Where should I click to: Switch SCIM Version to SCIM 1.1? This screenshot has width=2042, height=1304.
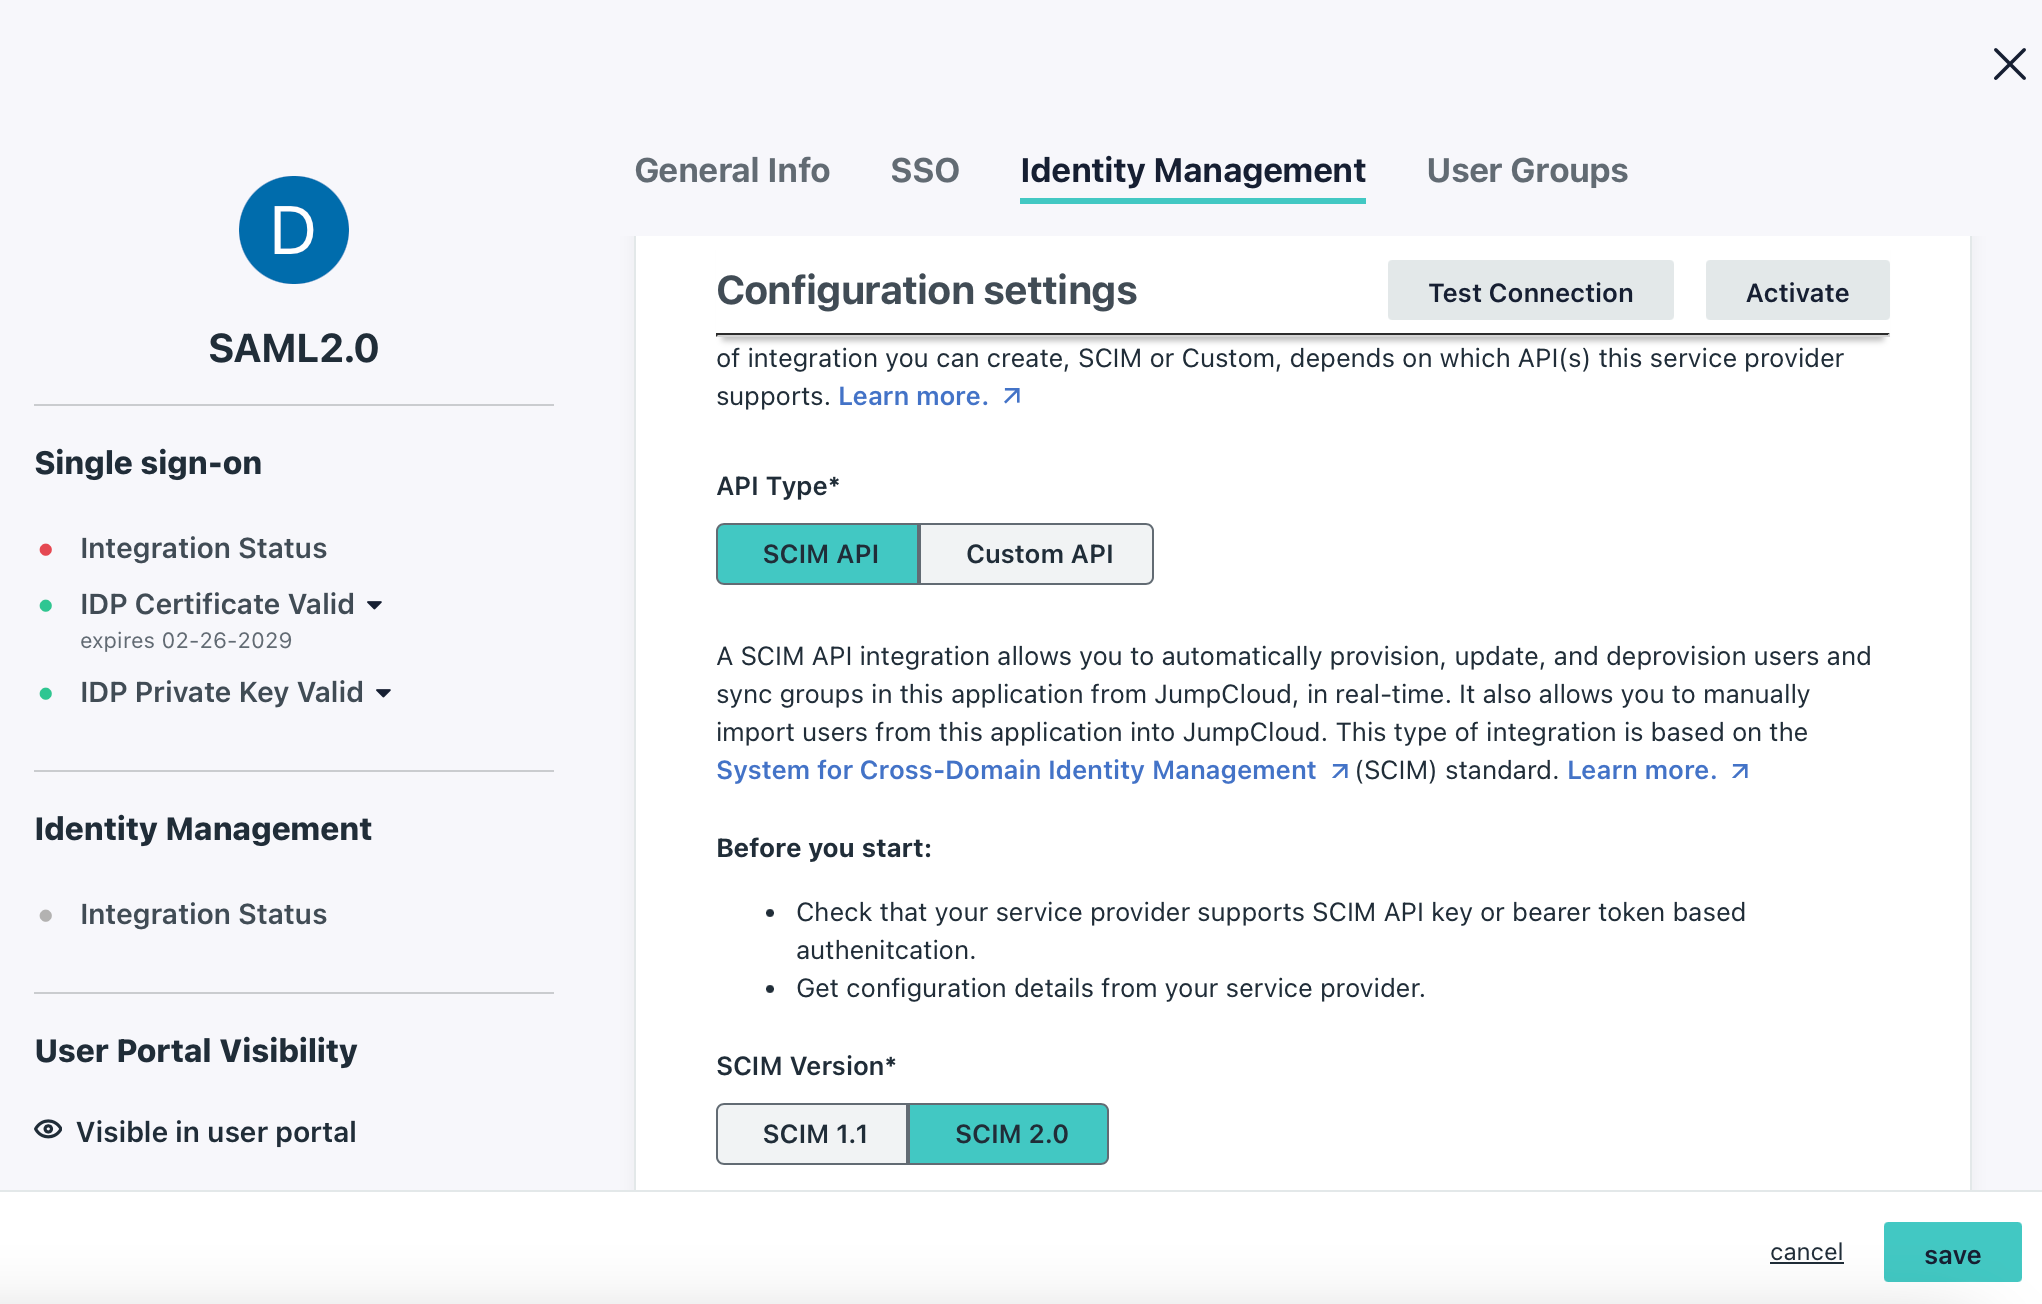pos(812,1133)
